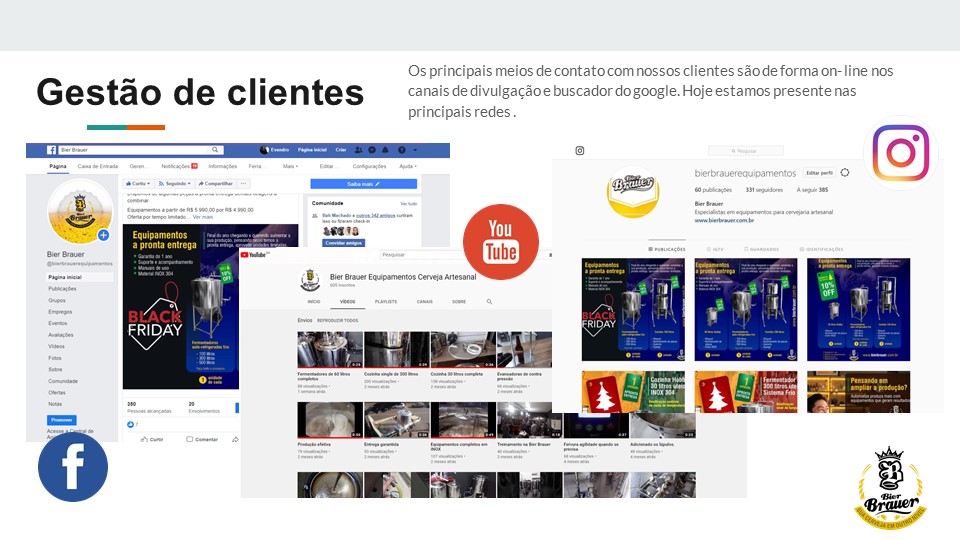Select the IGTV tab on Instagram
Screen dimensions: 960x540
click(x=715, y=249)
